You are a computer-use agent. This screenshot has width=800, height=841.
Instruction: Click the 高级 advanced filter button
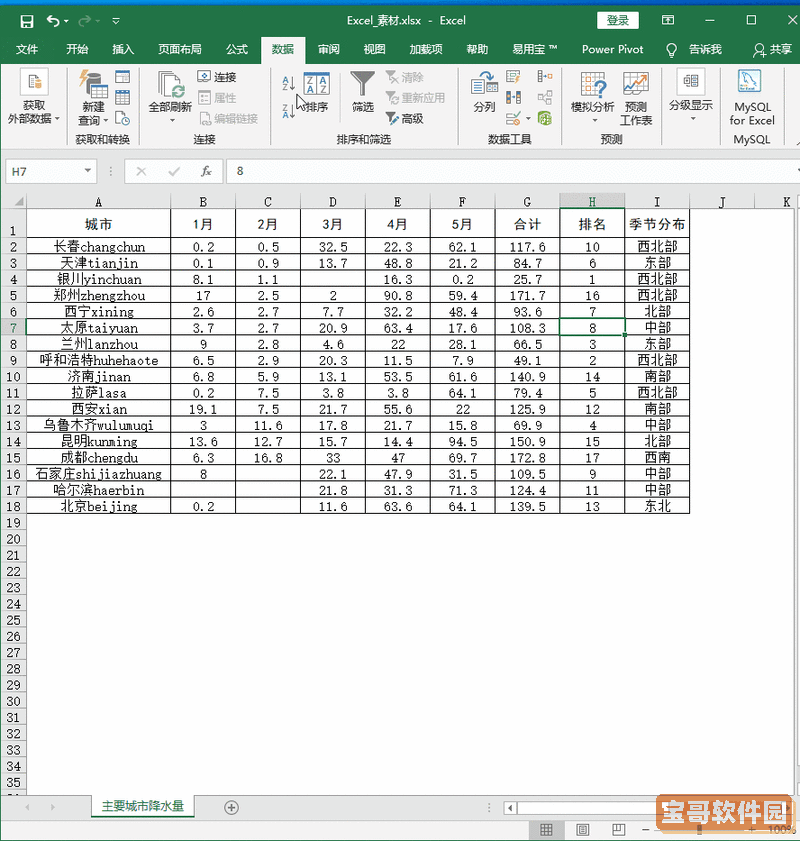tap(405, 119)
